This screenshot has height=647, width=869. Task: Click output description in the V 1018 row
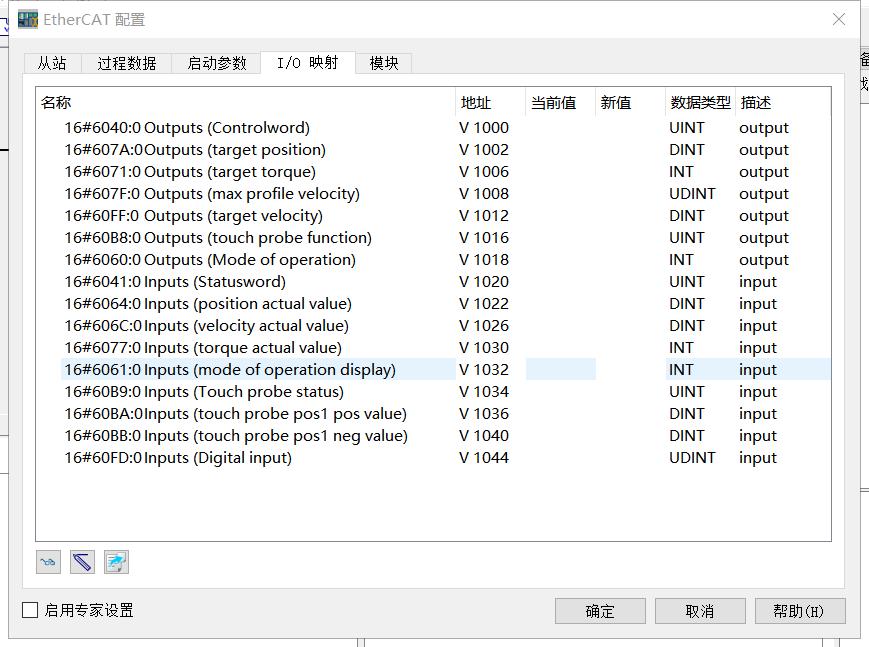point(764,260)
